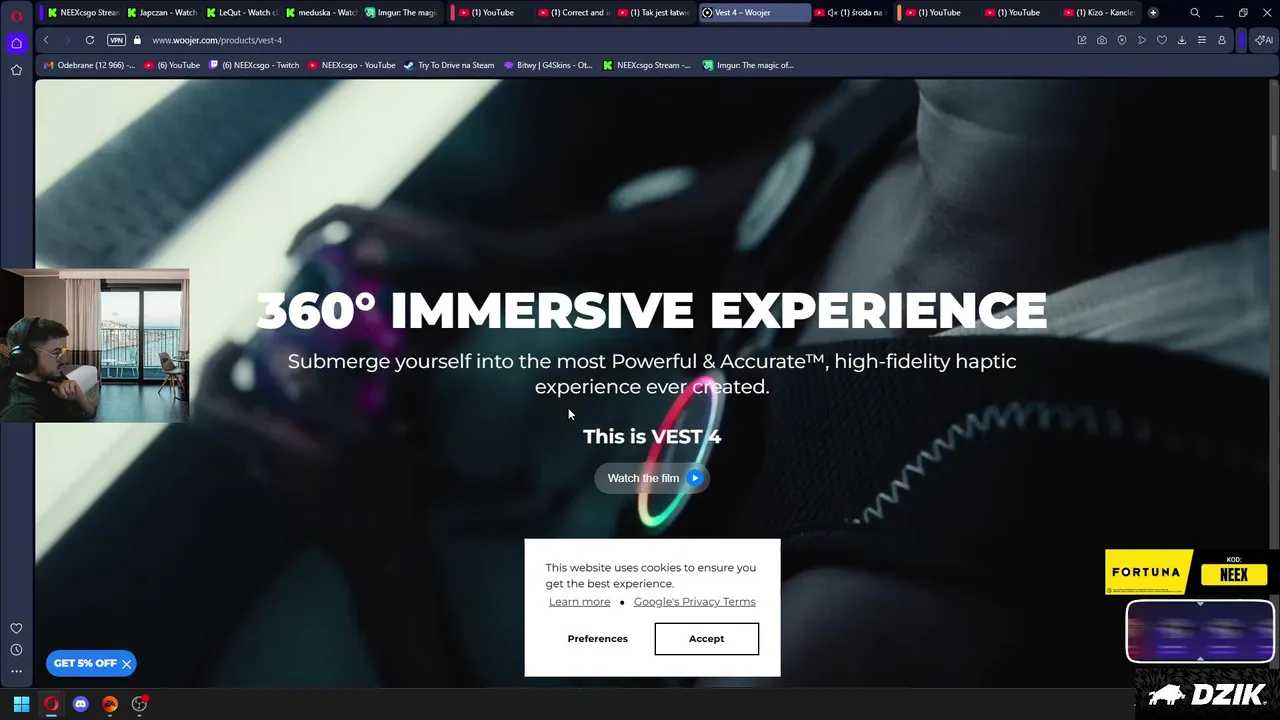Open the downloads icon
Viewport: 1280px width, 720px height.
(x=1182, y=40)
